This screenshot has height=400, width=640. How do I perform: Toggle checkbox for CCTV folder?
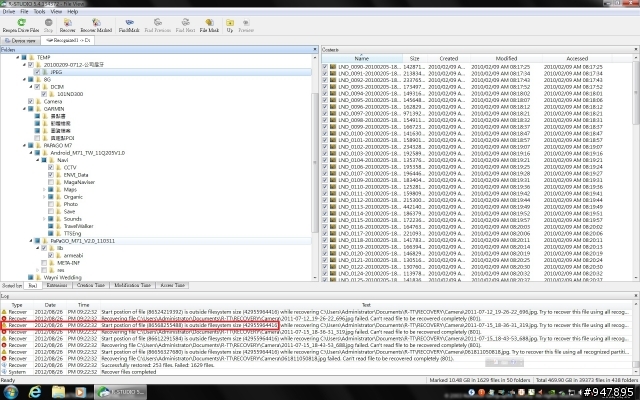click(x=51, y=168)
